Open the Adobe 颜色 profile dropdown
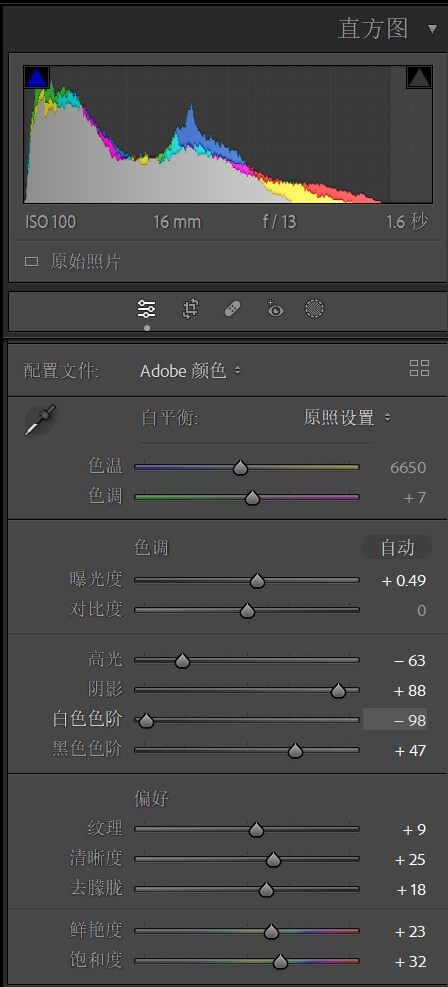This screenshot has width=448, height=987. [x=190, y=371]
